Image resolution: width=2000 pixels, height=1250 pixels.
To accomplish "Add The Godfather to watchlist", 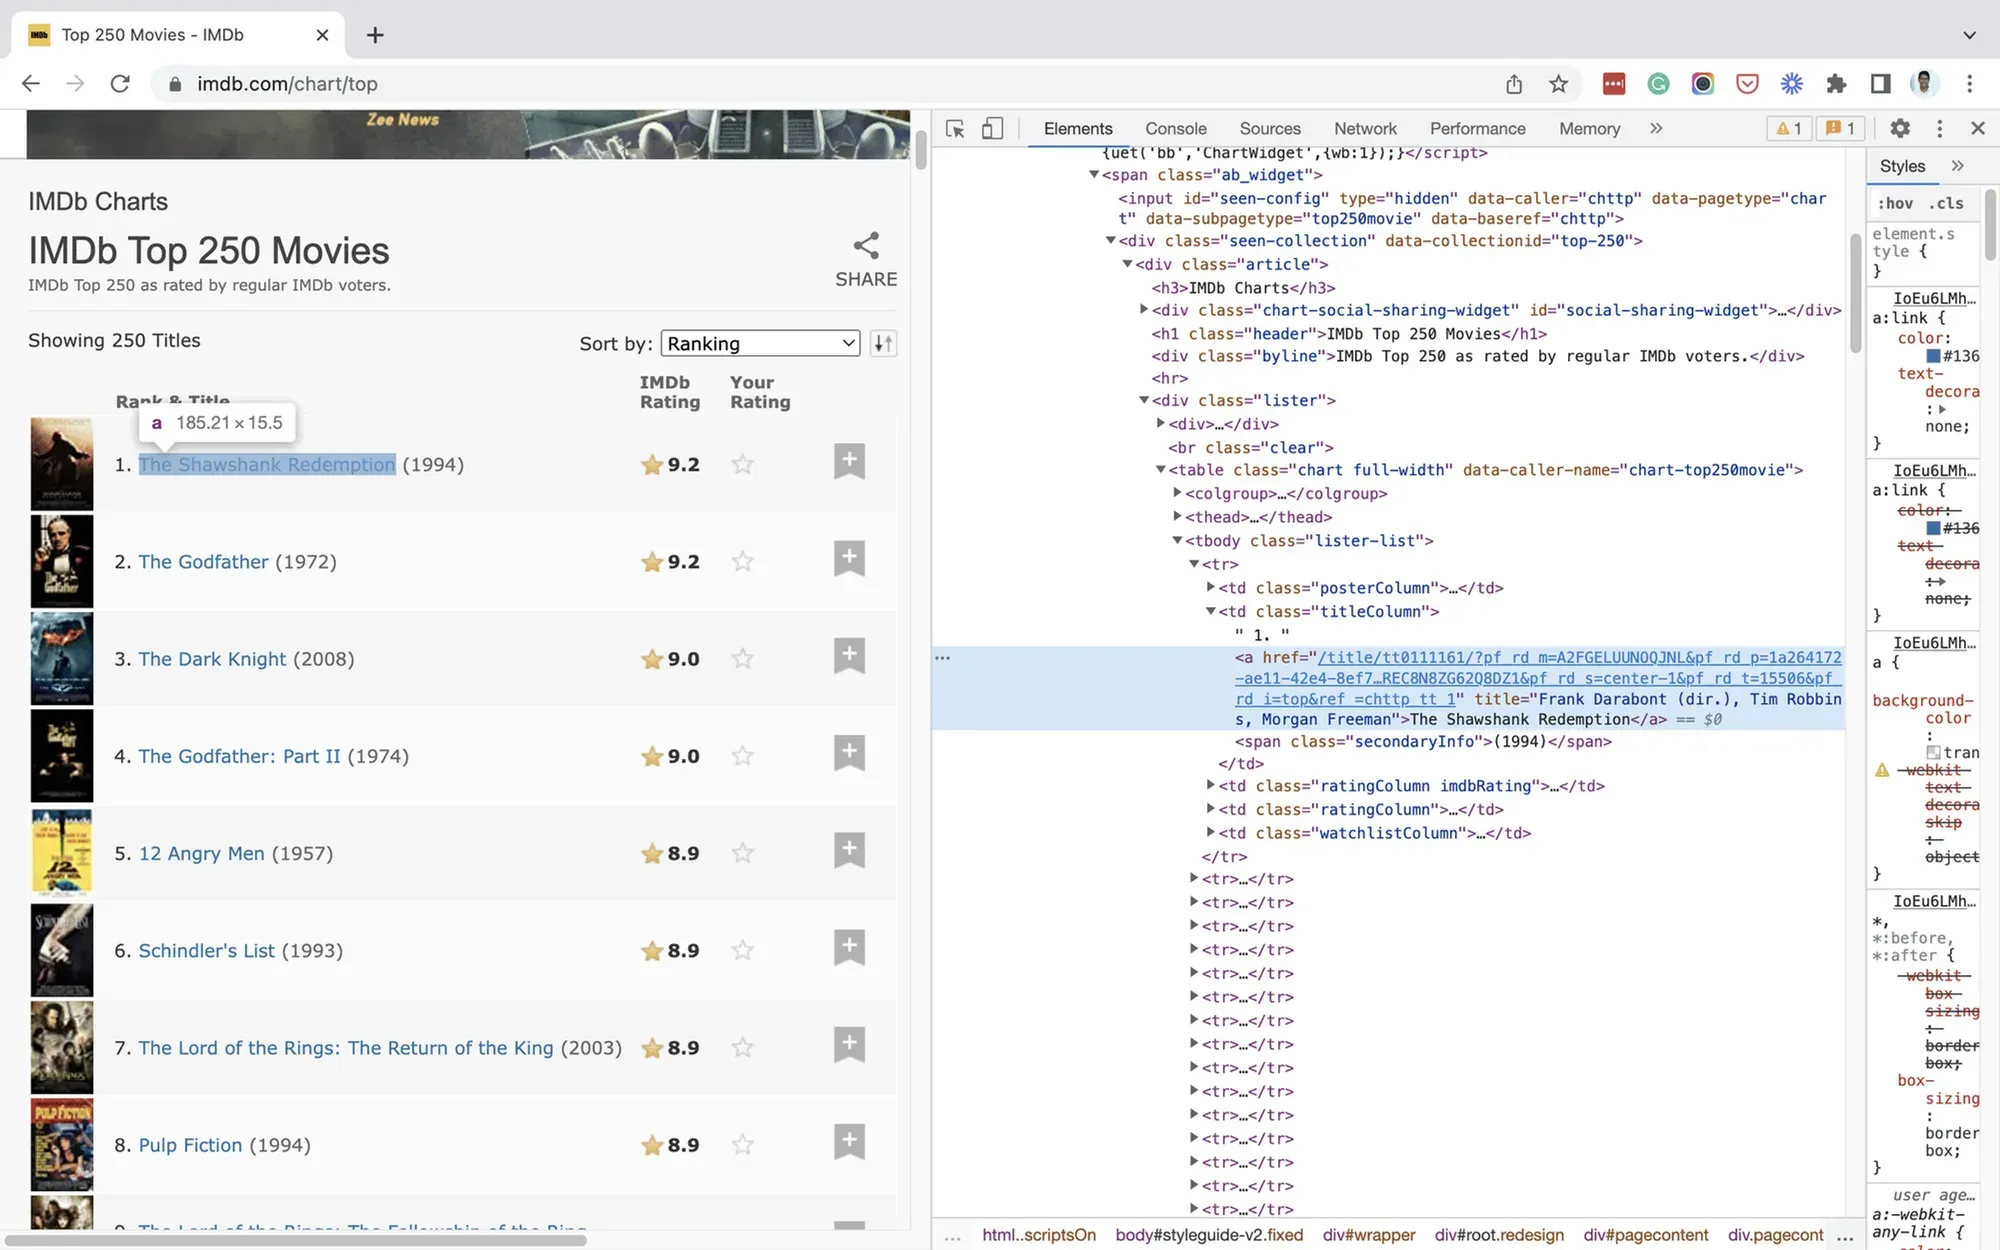I will click(x=849, y=558).
